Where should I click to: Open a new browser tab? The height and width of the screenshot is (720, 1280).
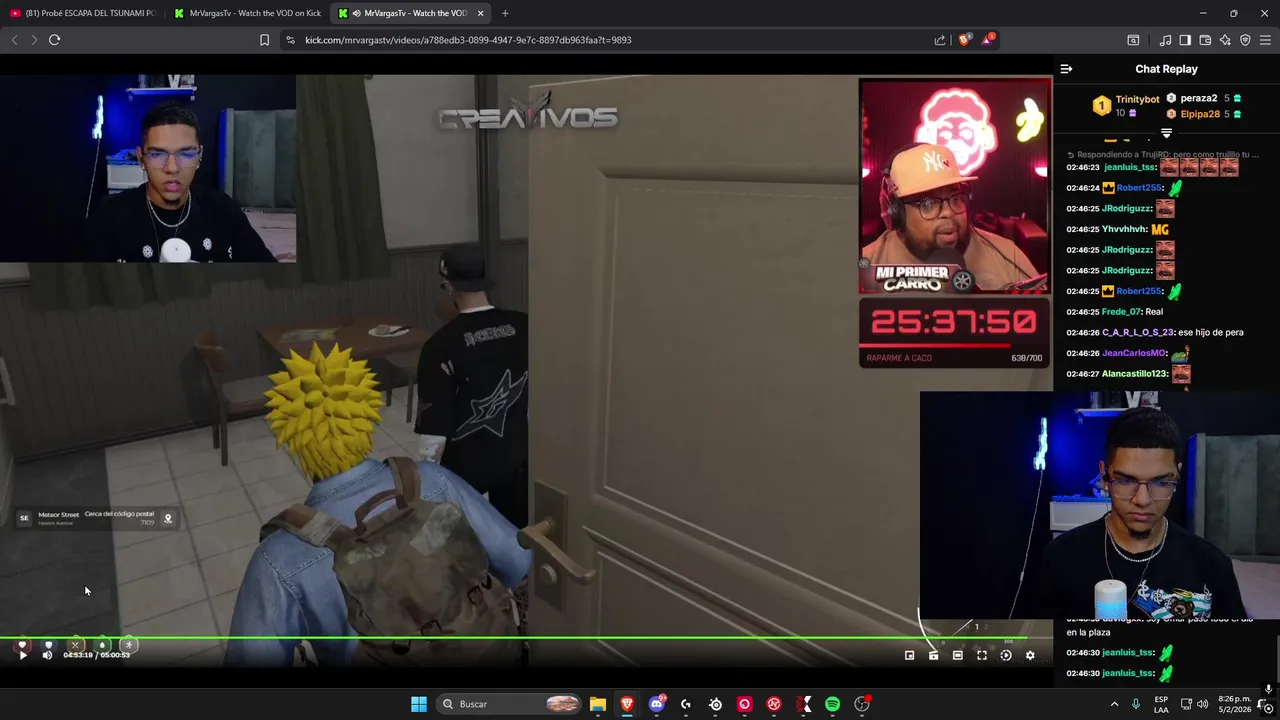click(505, 13)
